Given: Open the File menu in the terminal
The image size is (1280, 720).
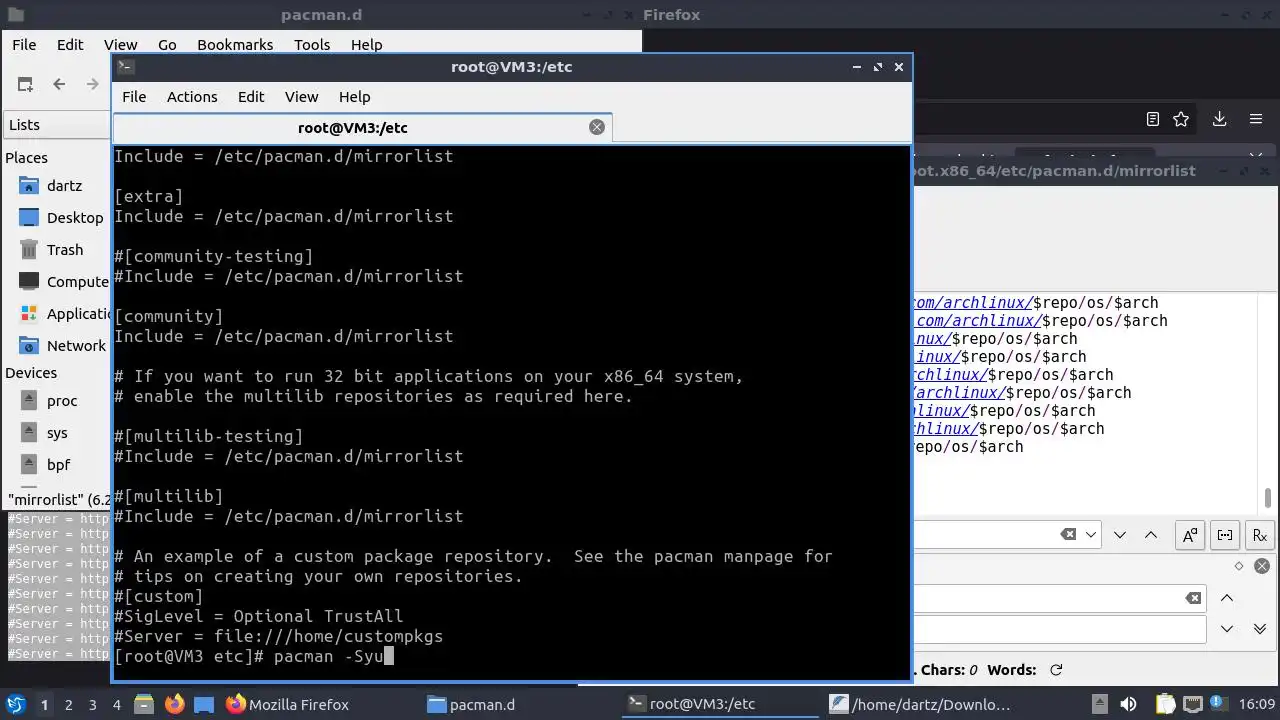Looking at the screenshot, I should 134,97.
